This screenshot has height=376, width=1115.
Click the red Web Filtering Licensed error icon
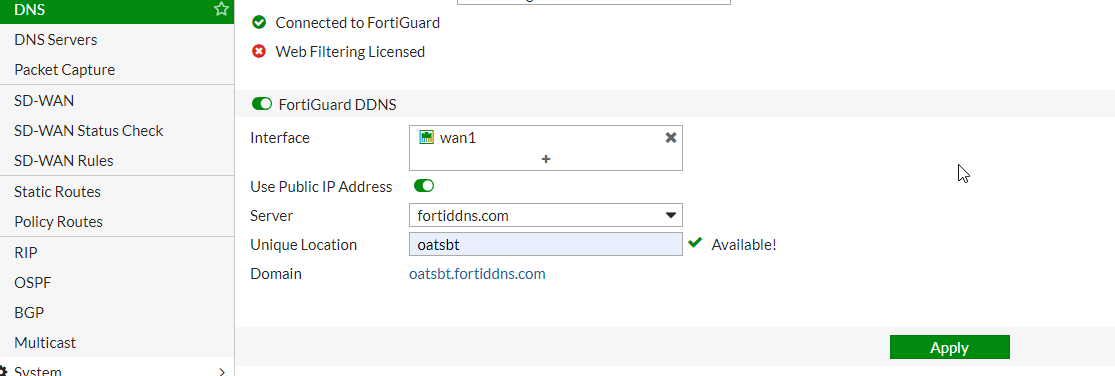point(259,52)
